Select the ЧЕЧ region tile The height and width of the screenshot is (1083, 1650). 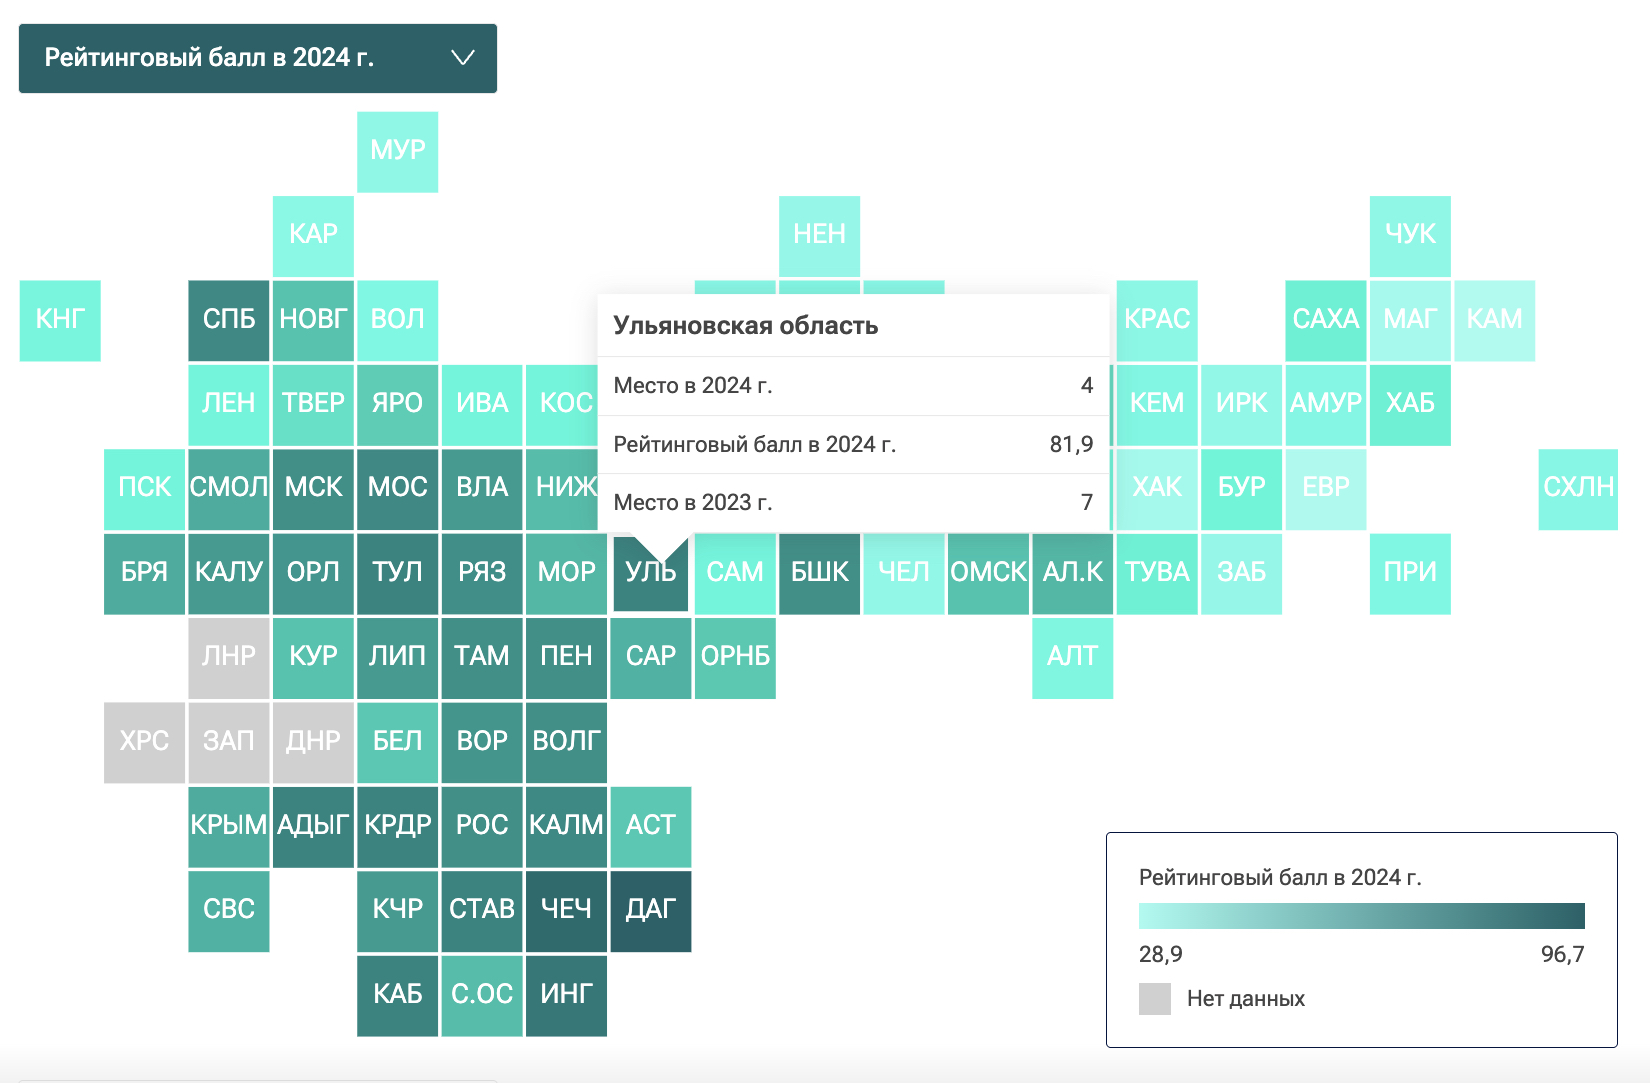566,910
